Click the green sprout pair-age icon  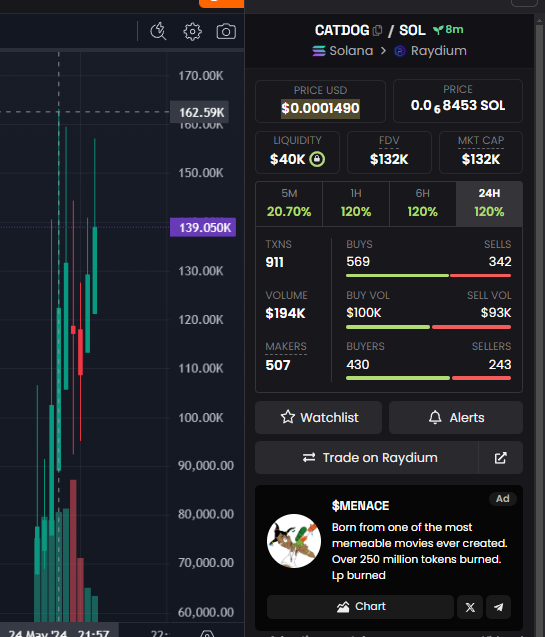point(438,30)
